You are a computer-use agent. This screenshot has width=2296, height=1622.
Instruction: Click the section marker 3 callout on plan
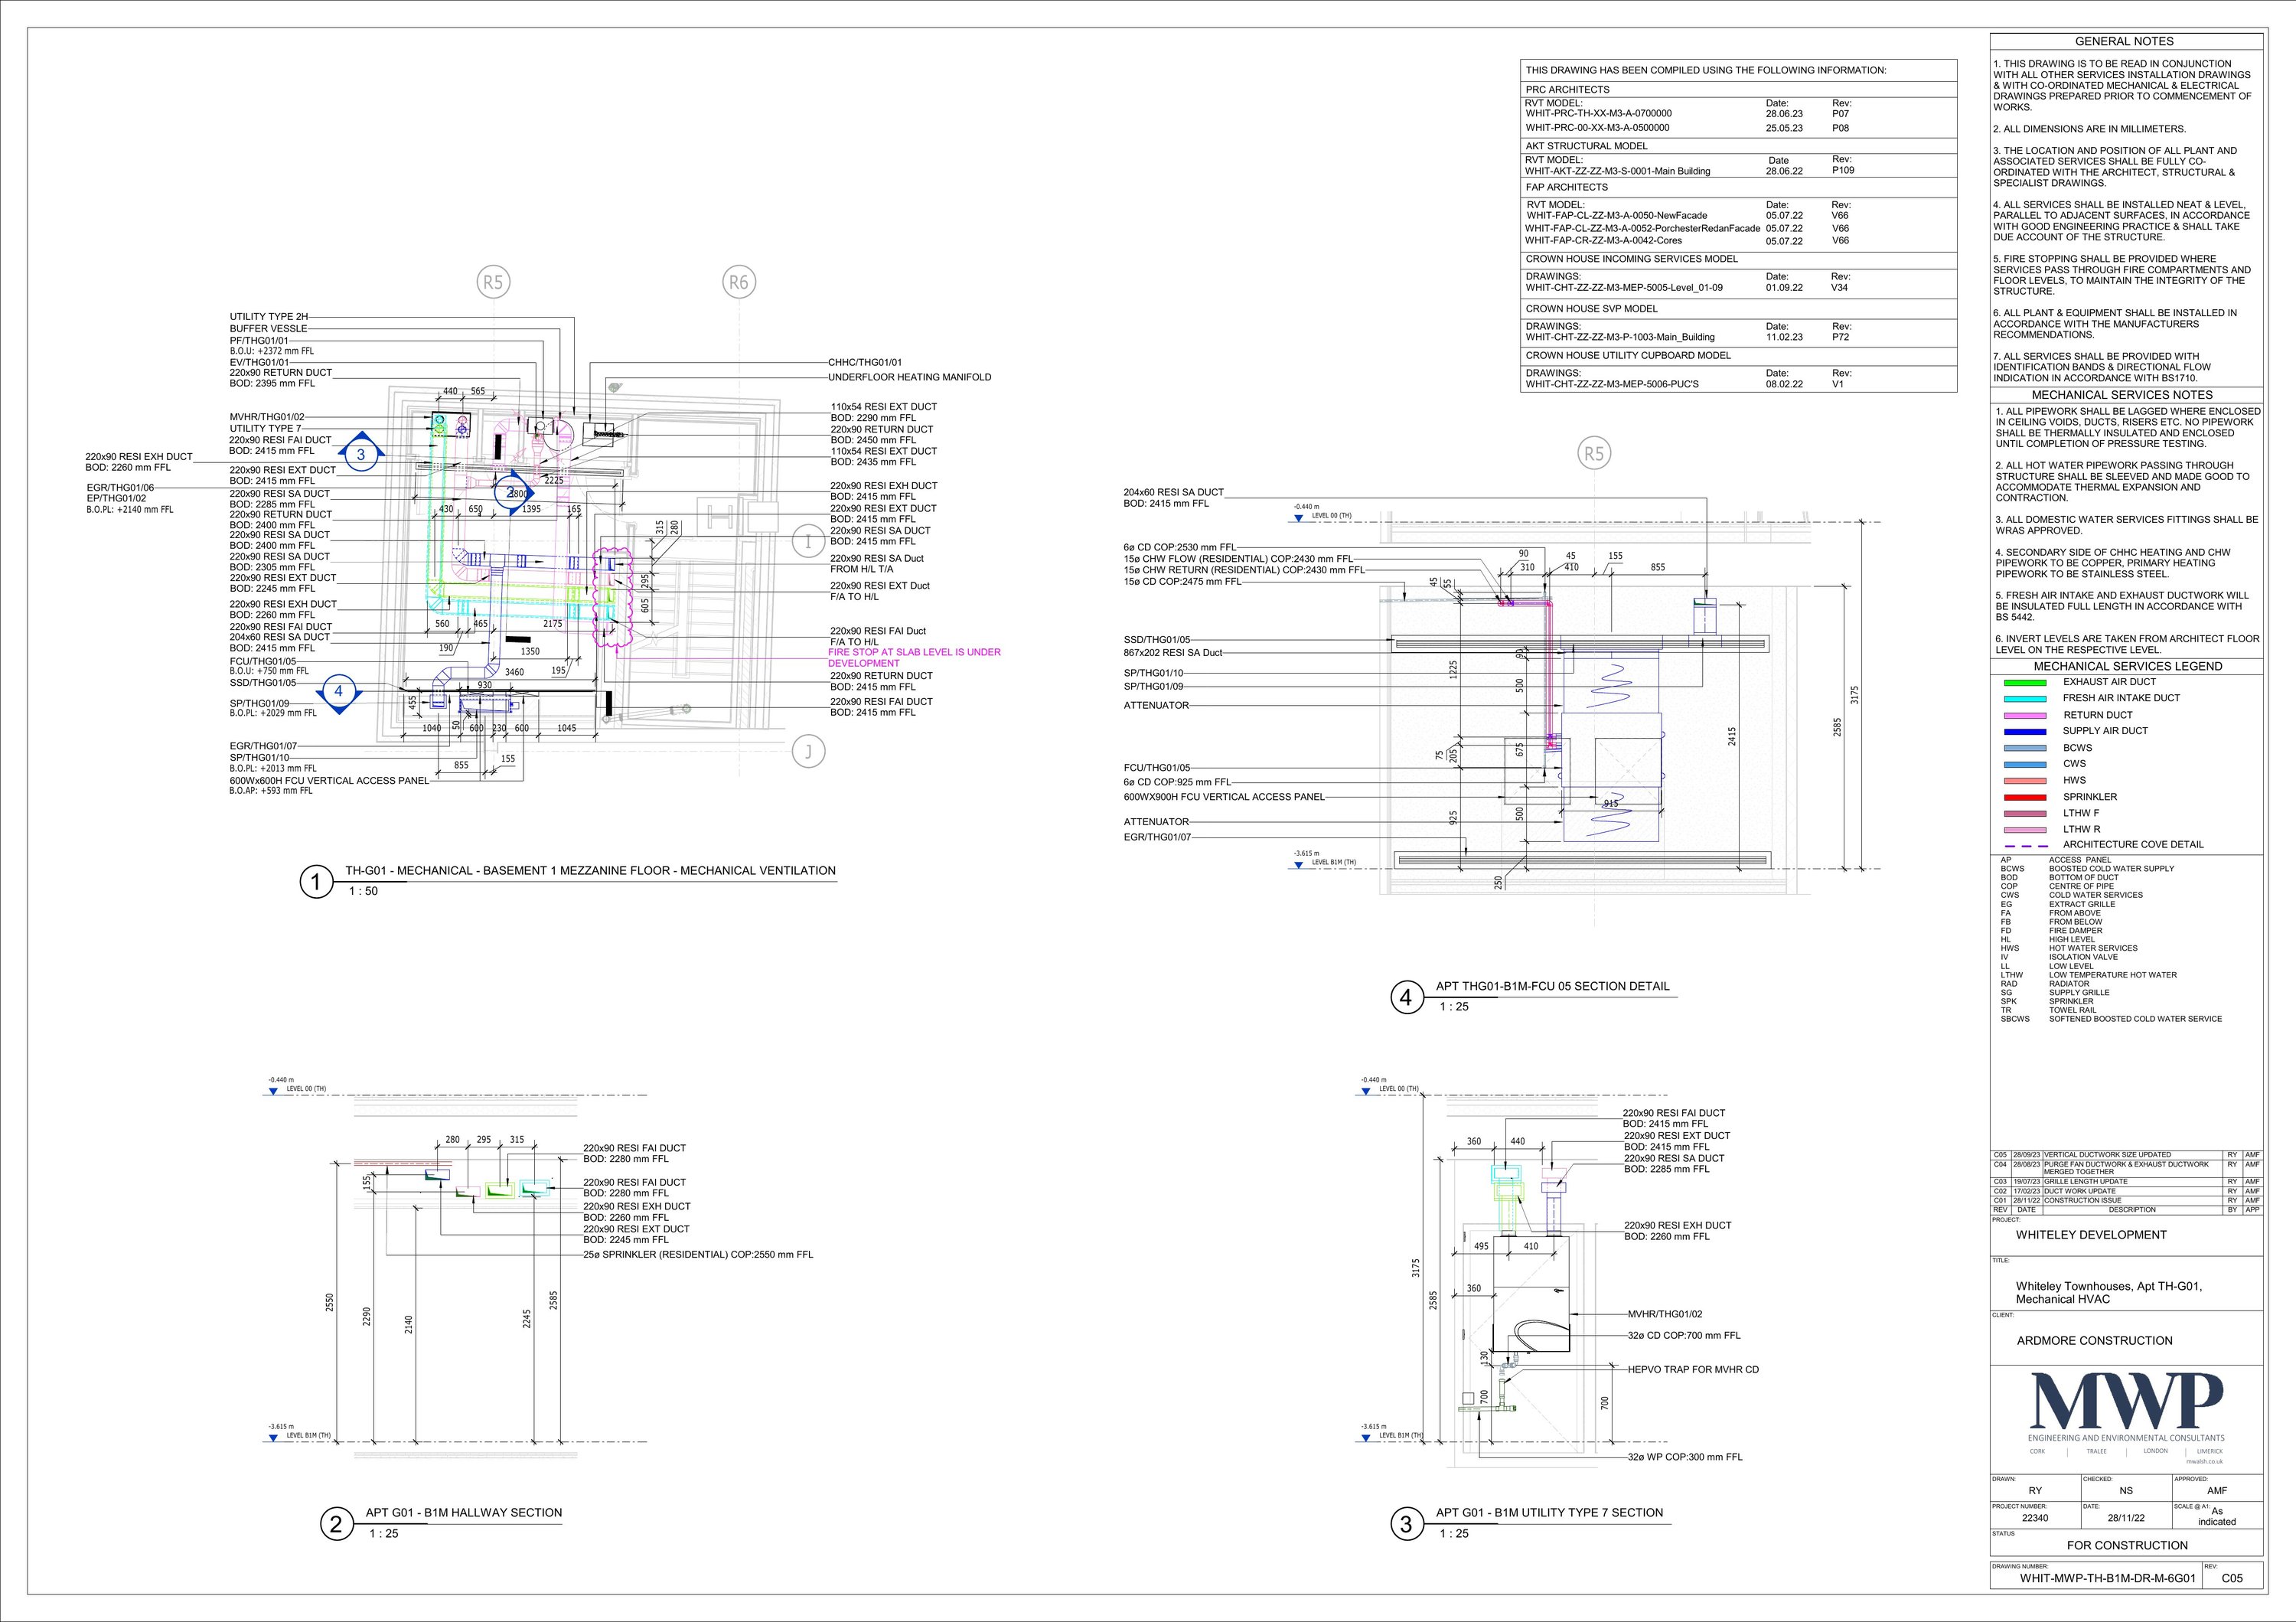click(361, 455)
